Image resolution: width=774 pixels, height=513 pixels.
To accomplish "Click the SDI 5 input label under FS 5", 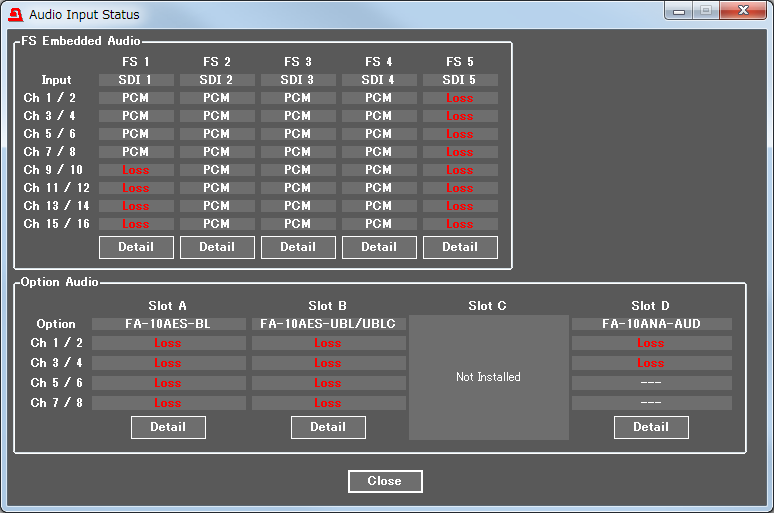I will 460,80.
